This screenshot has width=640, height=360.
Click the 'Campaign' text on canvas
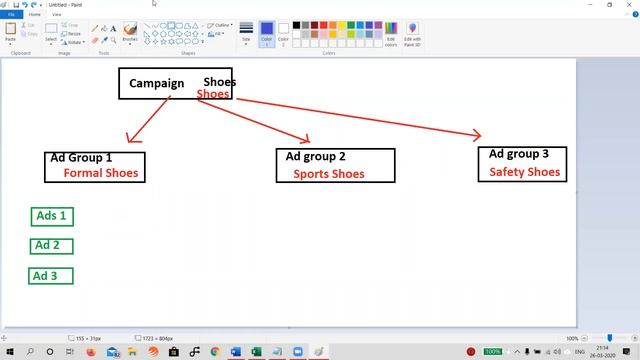[x=157, y=83]
